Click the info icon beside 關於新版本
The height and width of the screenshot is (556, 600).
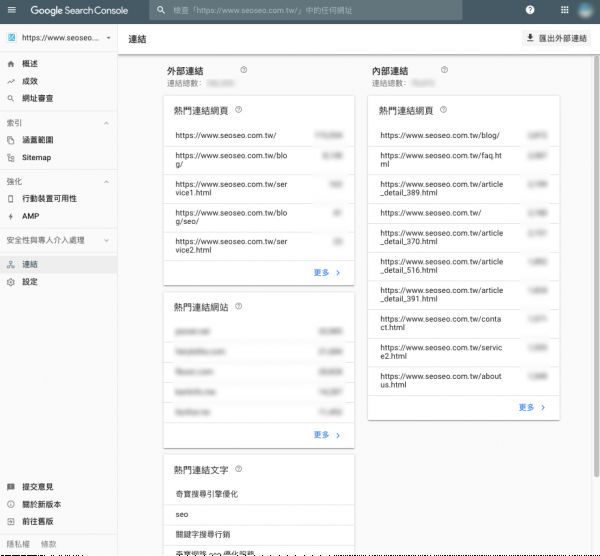coord(11,504)
